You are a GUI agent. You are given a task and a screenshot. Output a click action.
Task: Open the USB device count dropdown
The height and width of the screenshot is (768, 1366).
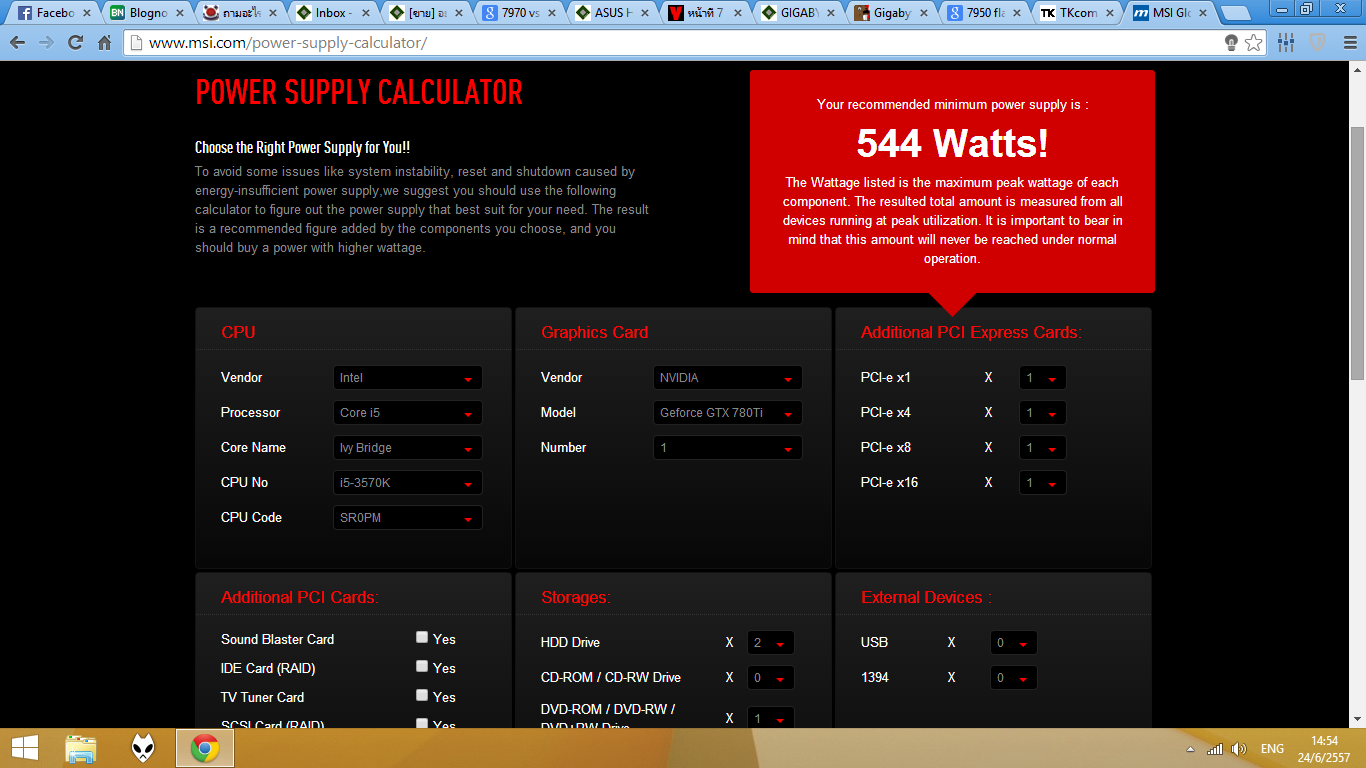(x=1013, y=643)
